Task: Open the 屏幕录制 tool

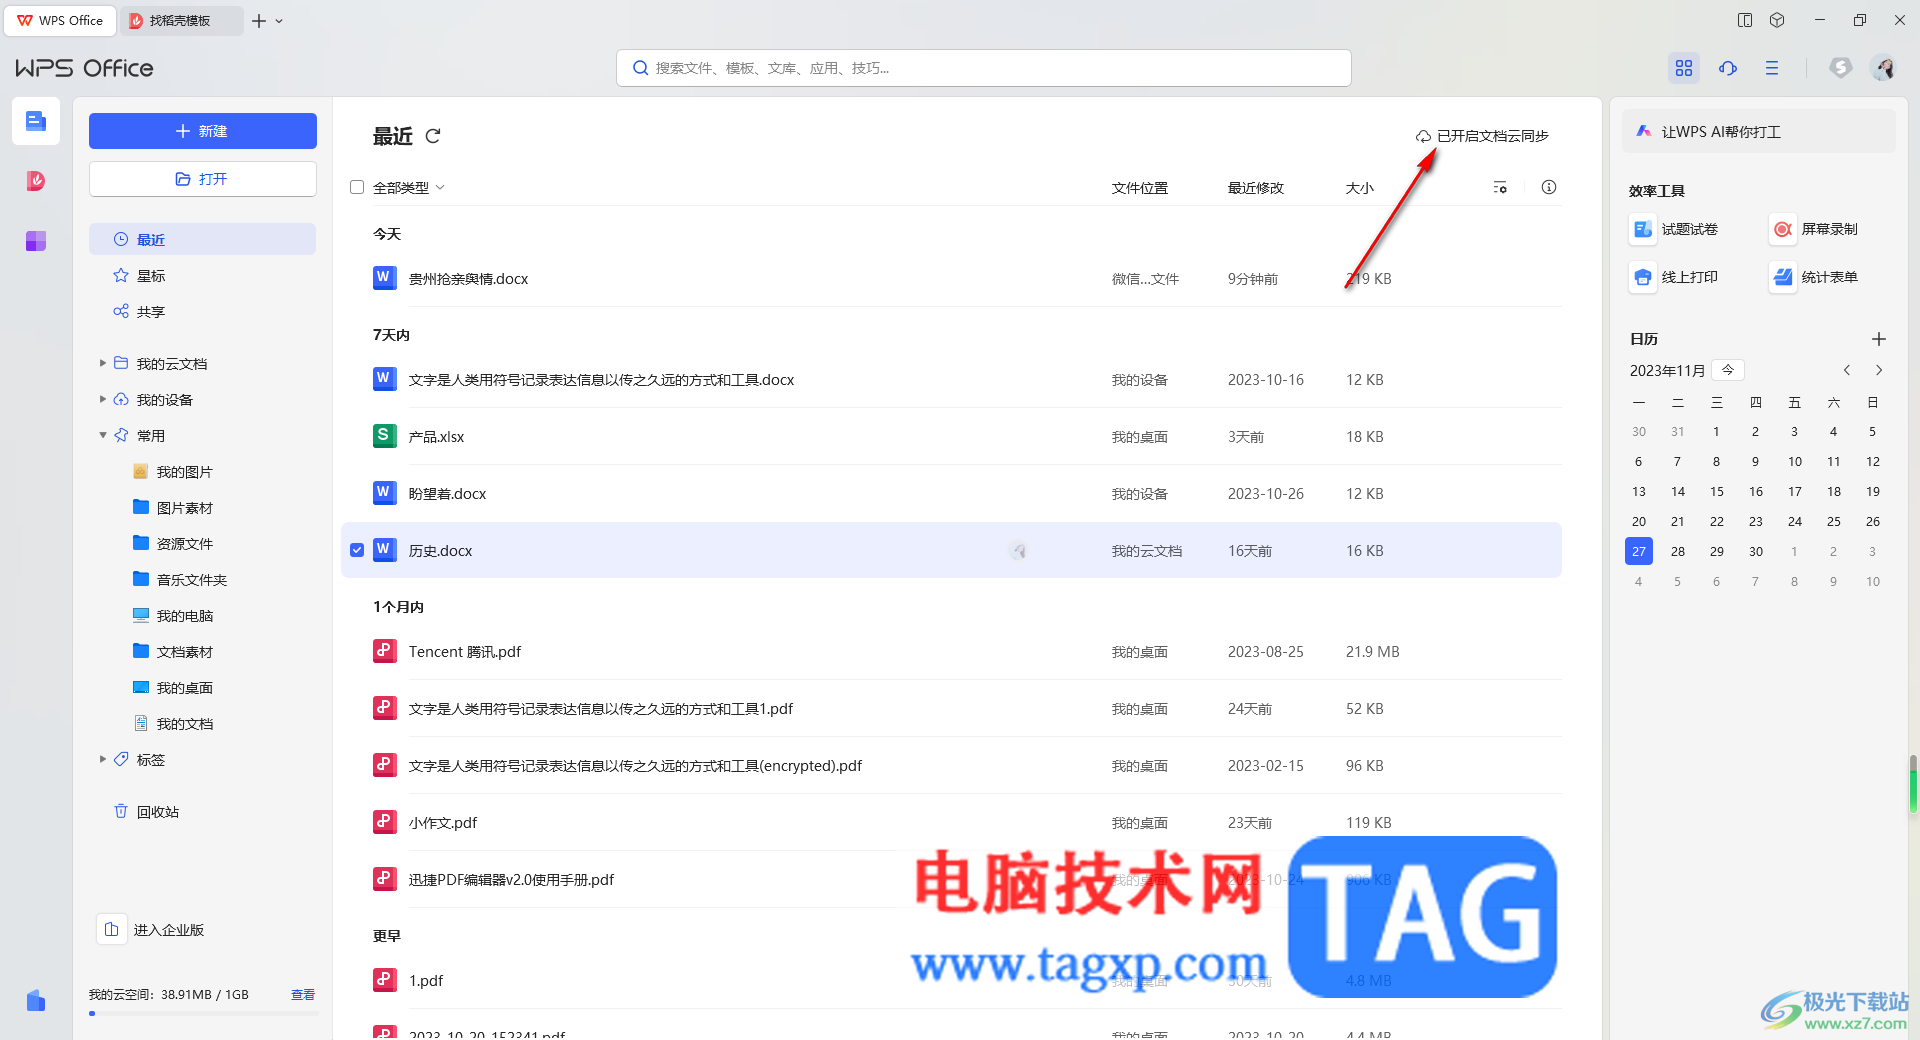Action: 1814,229
